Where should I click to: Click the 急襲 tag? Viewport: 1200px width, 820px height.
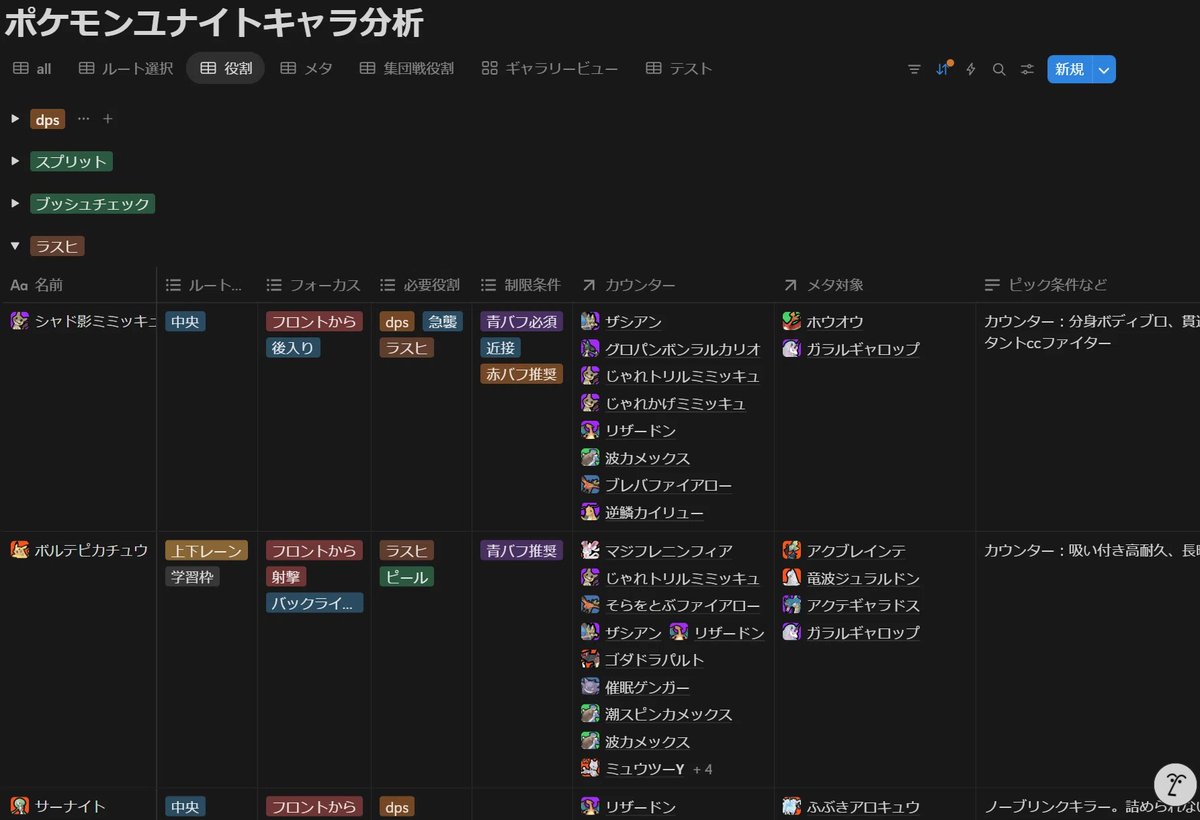click(443, 322)
